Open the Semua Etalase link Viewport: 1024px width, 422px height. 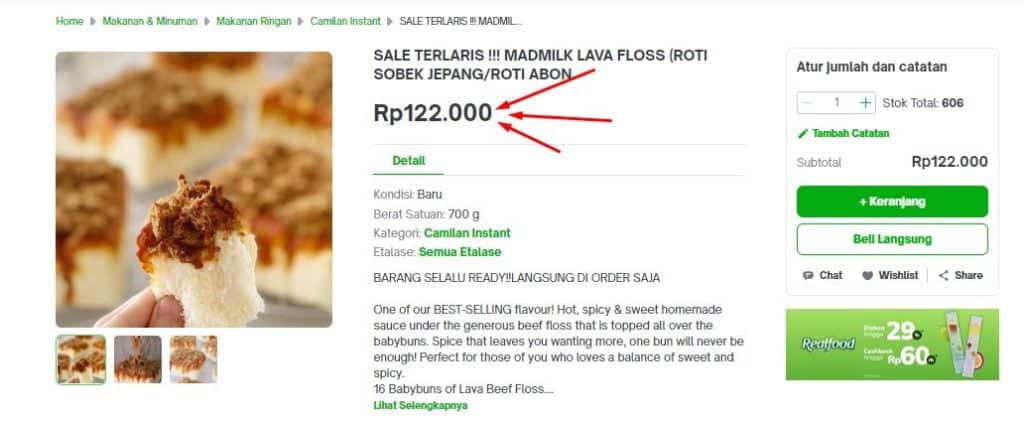460,252
